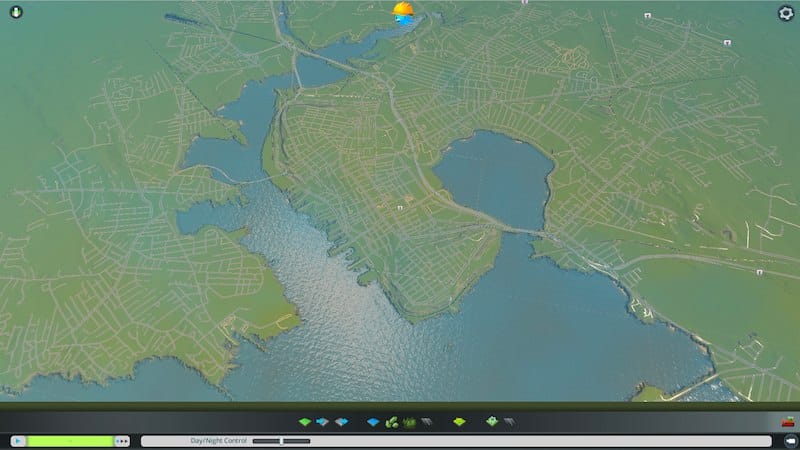800x450 pixels.
Task: Click the round down-arrow icon in top-left corner
Action: [15, 13]
